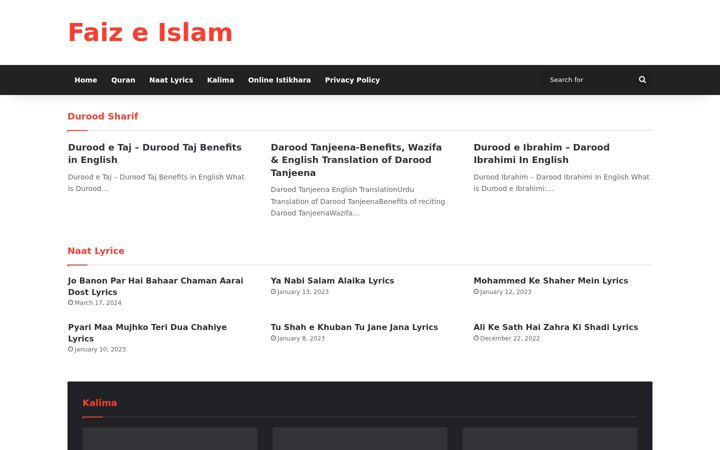Click the date January 12, 2023
Screen dimensions: 720x450
(x=506, y=292)
